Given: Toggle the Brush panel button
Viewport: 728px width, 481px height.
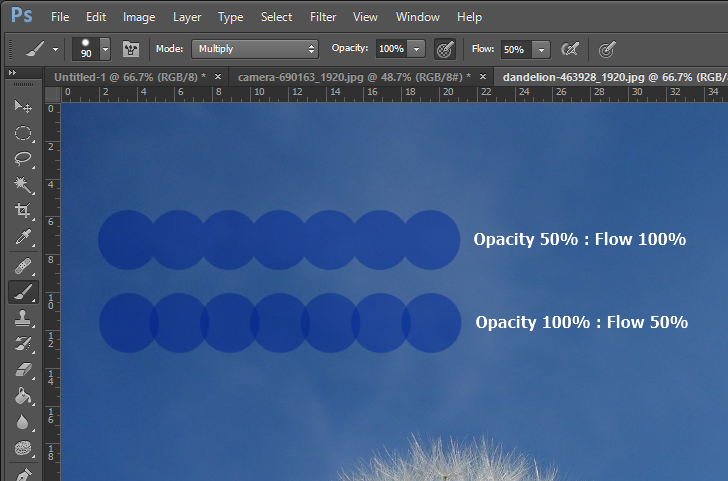Looking at the screenshot, I should 131,49.
